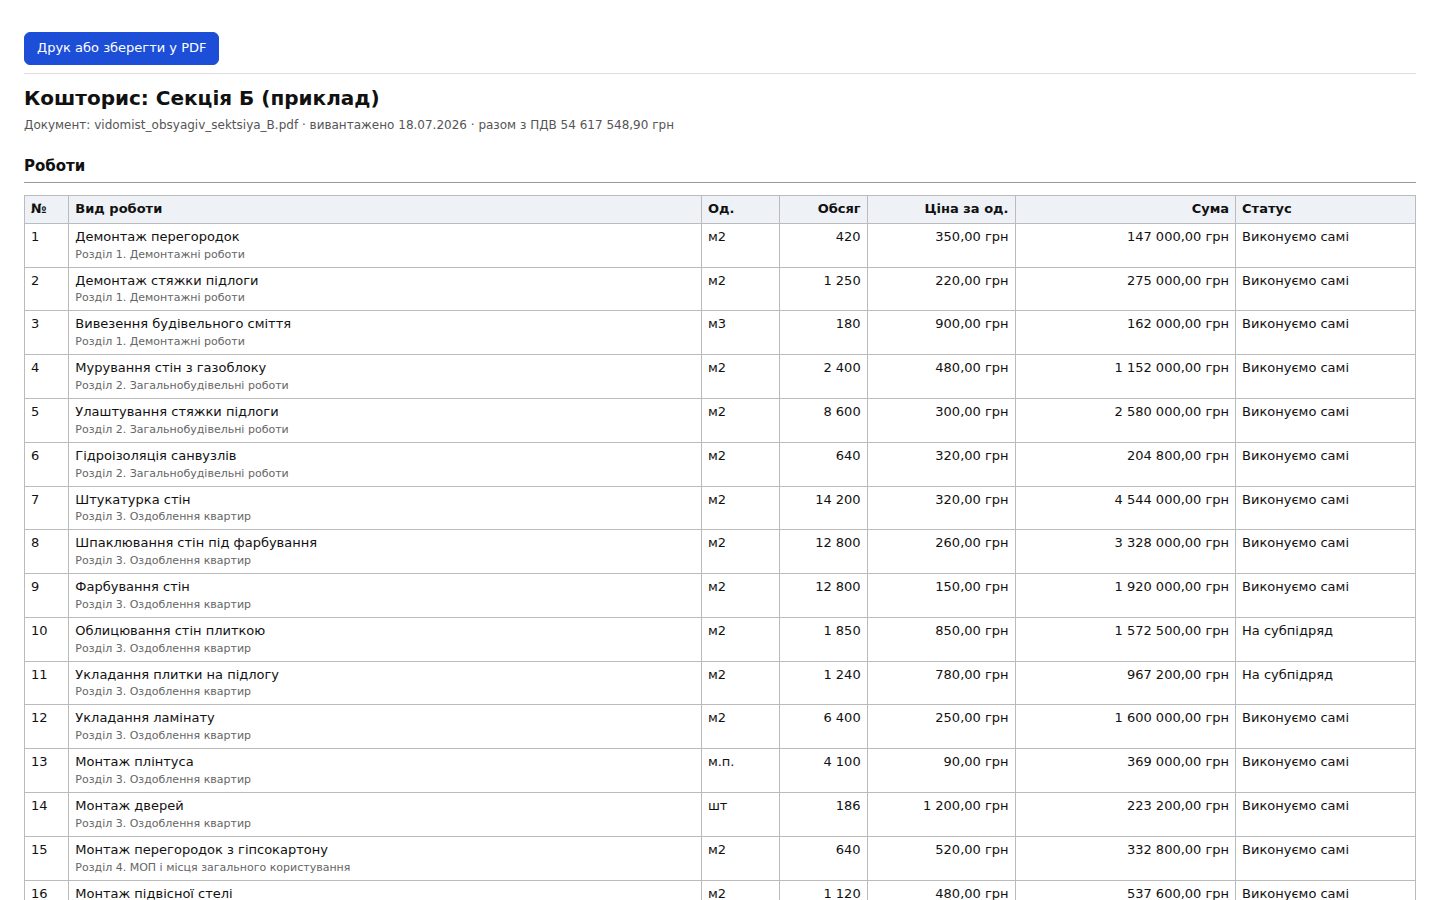Click the 'Роботи' section heading
1440x900 pixels.
coord(54,165)
